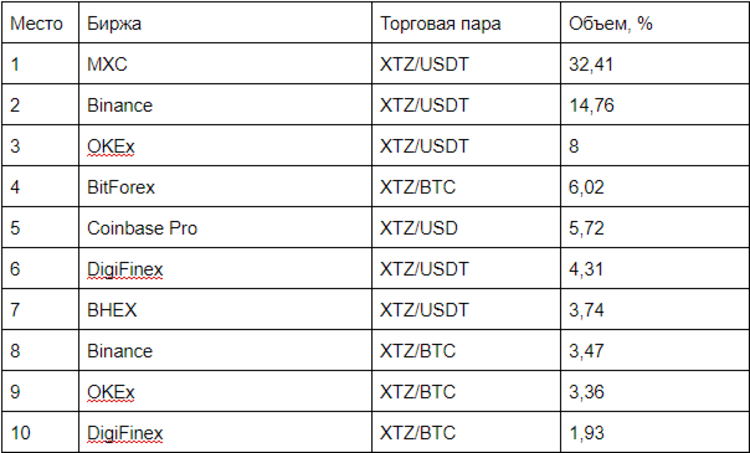
Task: Select the MXC exchange cell
Action: coord(107,65)
